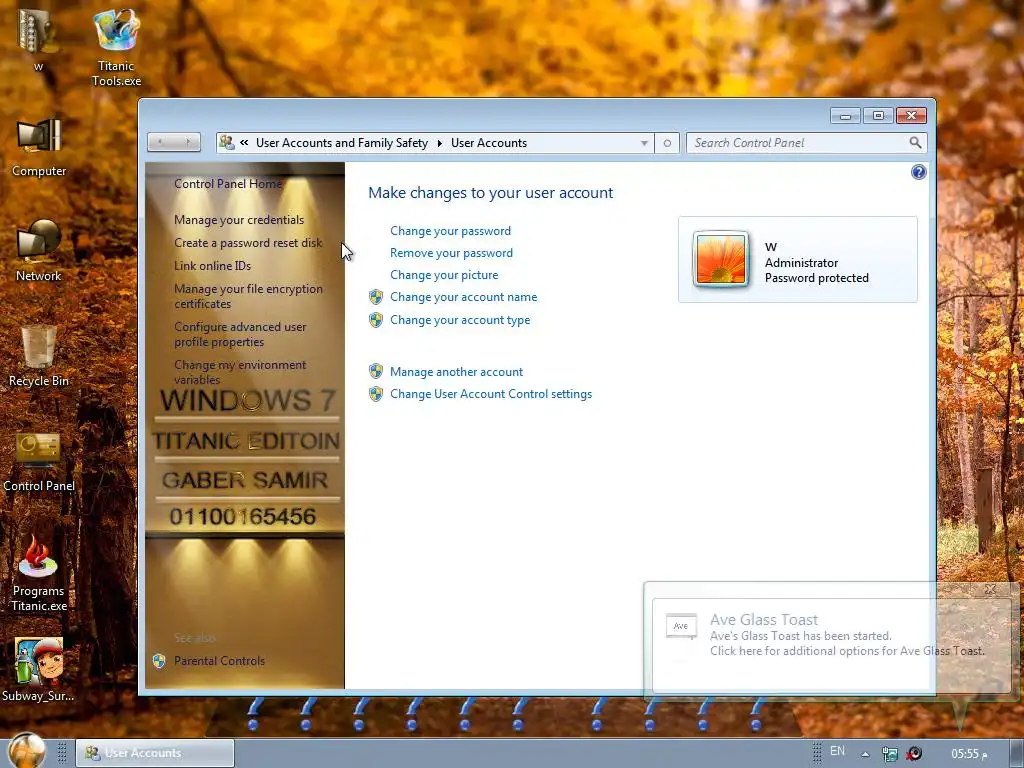Click the User Accounts address bar icon
Screen dimensions: 1024x768
click(227, 142)
